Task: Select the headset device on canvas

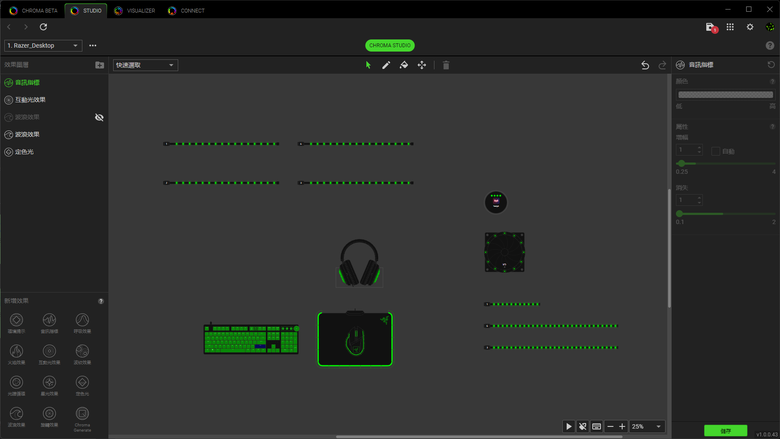Action: coord(359,263)
